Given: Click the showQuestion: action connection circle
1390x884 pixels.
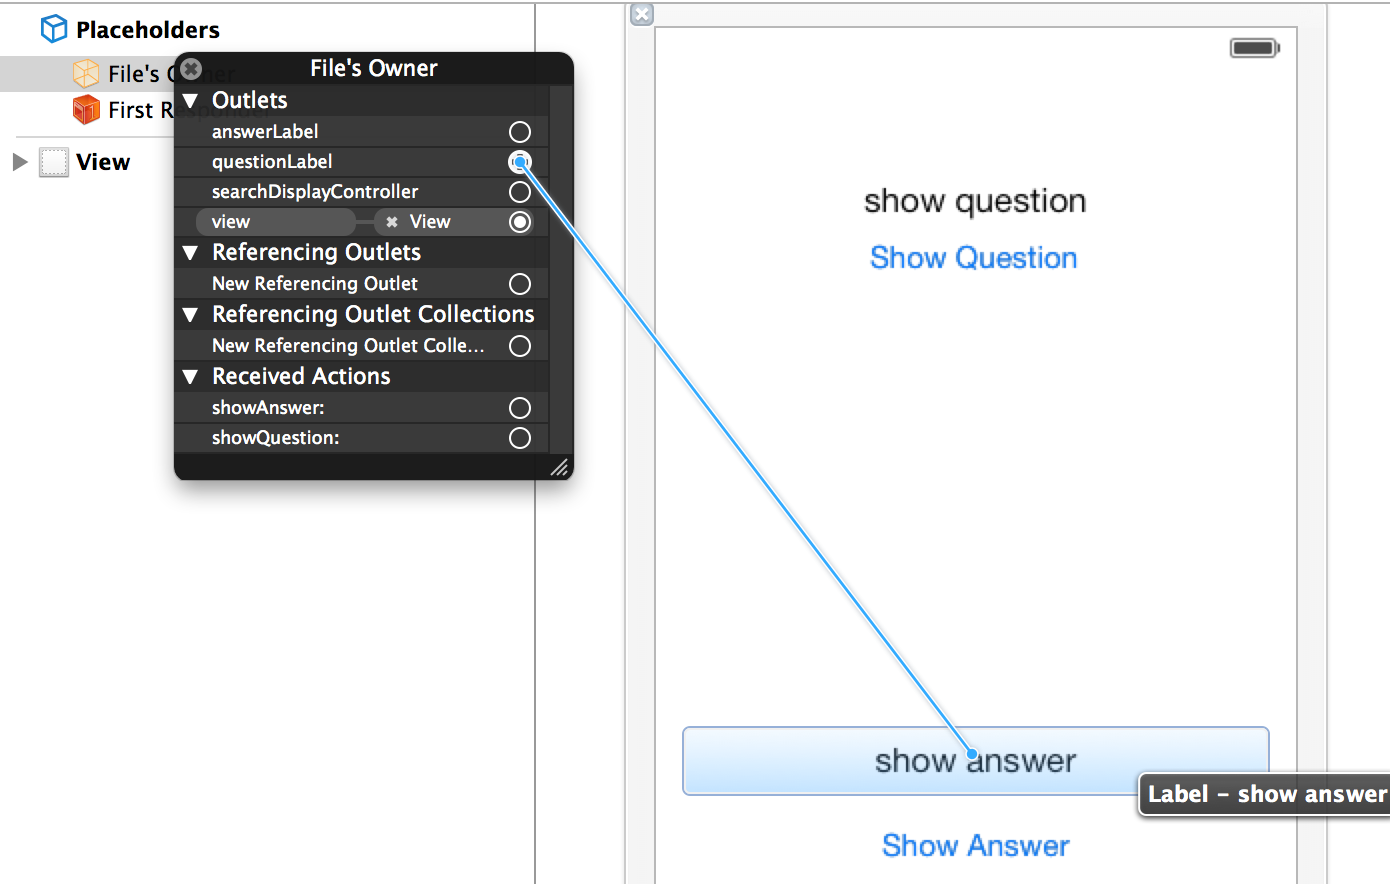Looking at the screenshot, I should [x=520, y=438].
